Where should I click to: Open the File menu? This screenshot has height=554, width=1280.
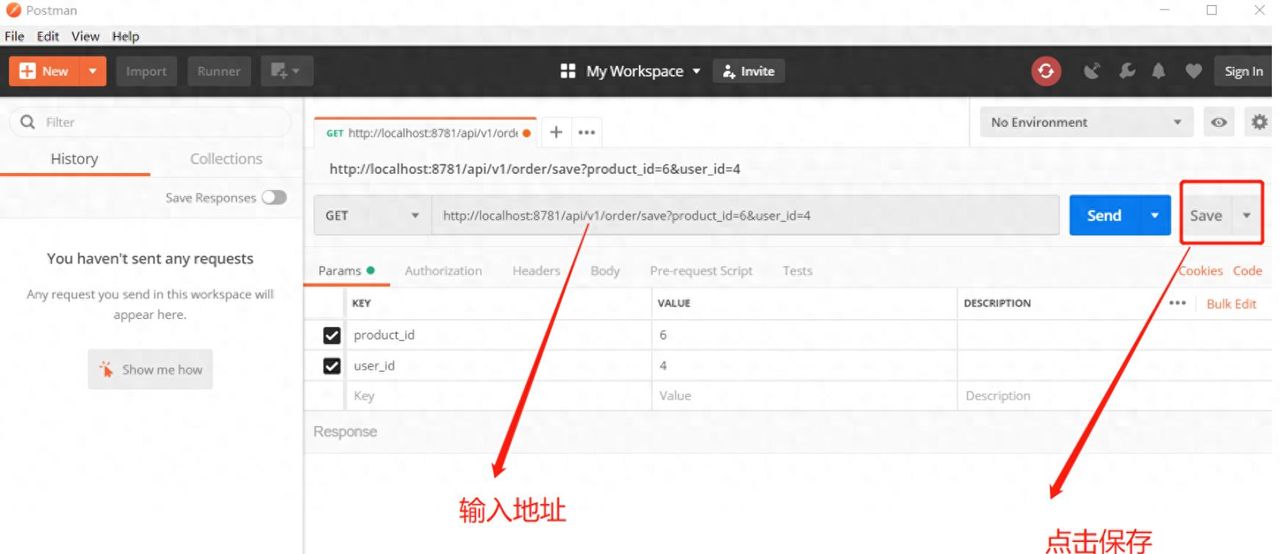(x=15, y=36)
